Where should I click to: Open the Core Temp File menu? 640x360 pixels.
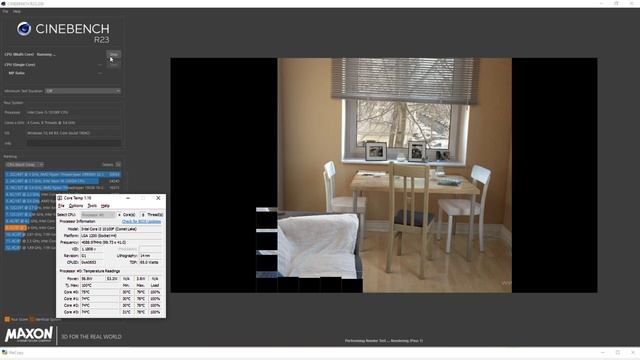(61, 206)
